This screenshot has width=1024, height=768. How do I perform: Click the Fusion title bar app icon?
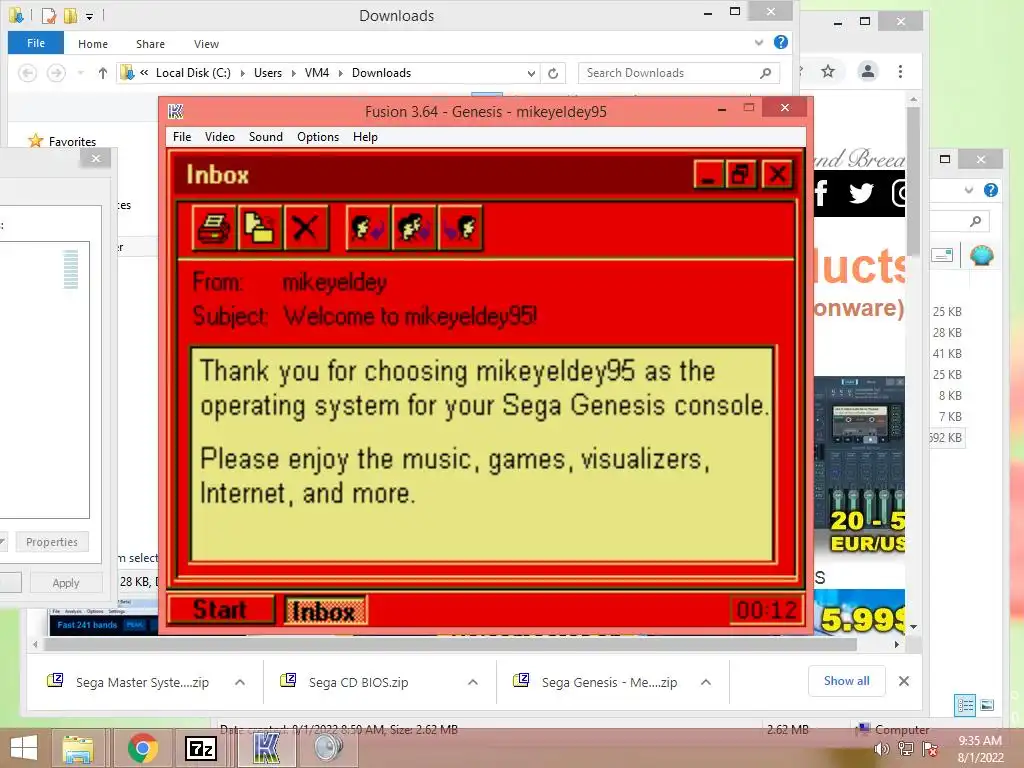pos(176,112)
